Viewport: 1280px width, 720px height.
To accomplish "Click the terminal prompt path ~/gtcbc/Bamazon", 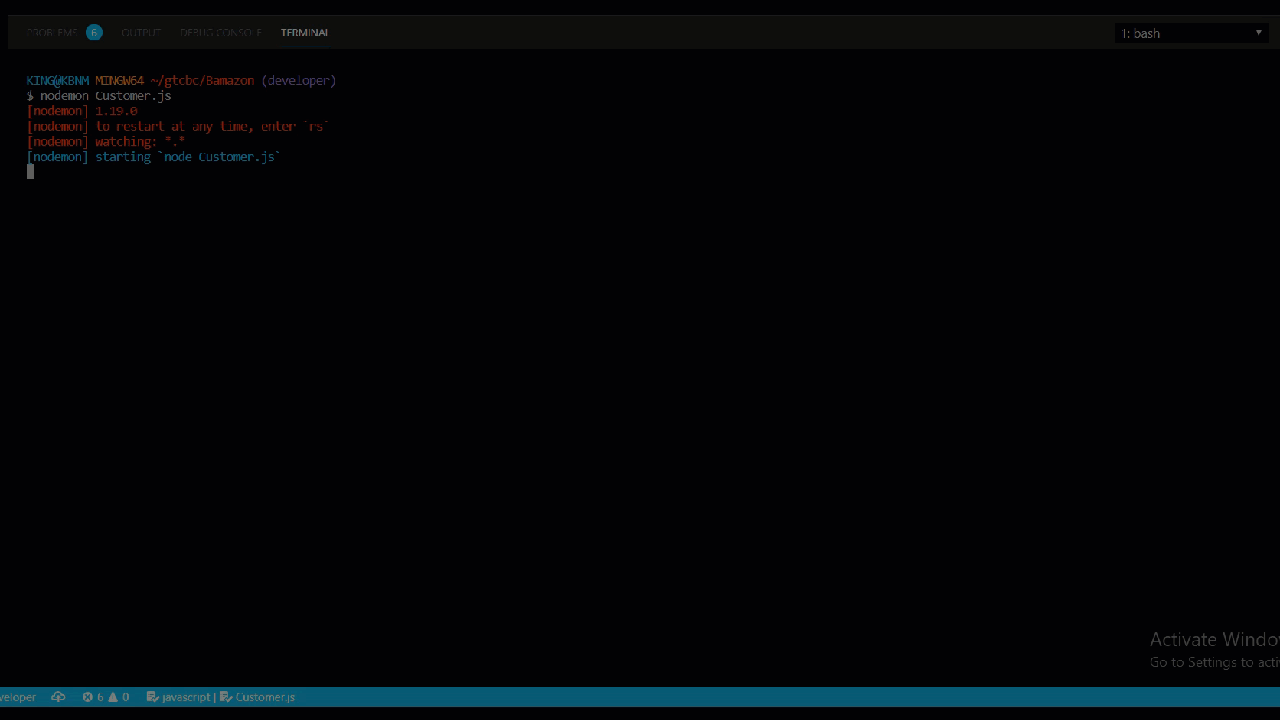I will [x=202, y=80].
